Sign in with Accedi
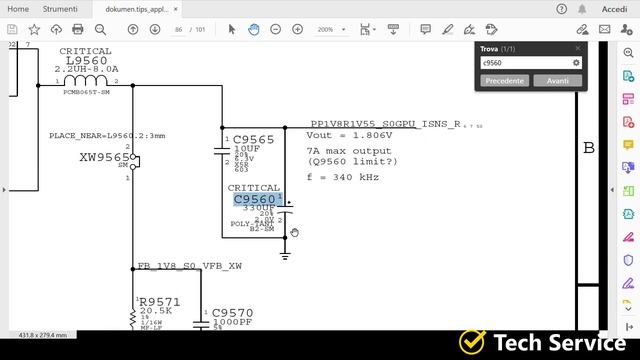 point(614,9)
